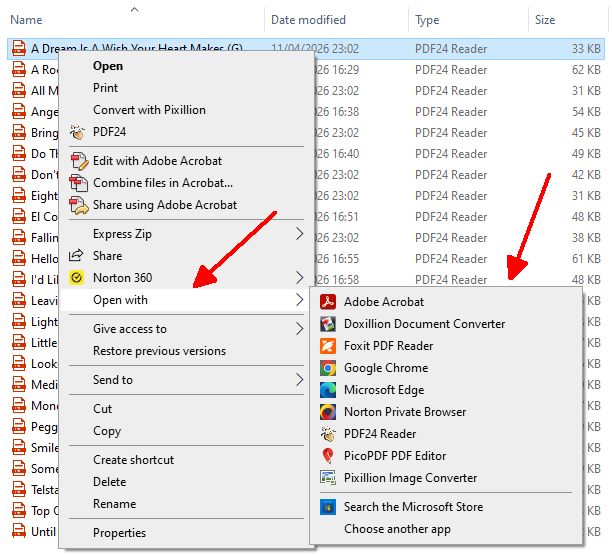Select Combine files in Acrobat
612x555 pixels.
coord(162,183)
